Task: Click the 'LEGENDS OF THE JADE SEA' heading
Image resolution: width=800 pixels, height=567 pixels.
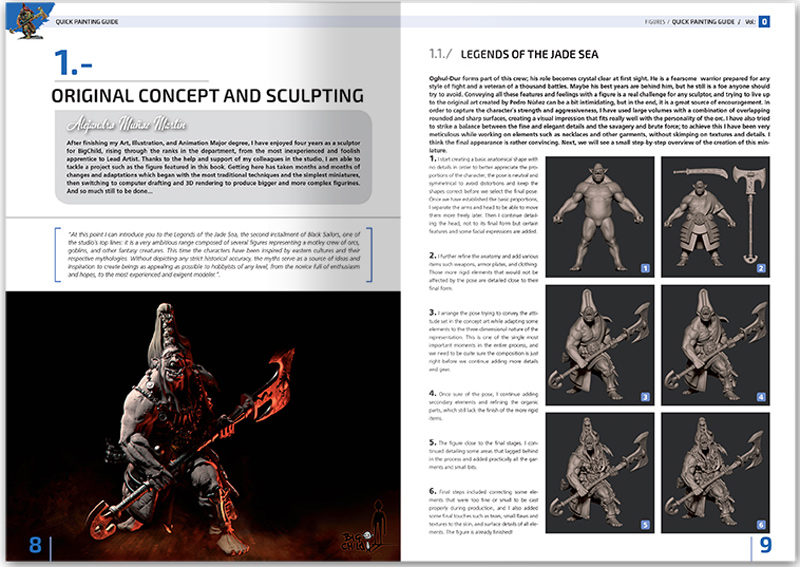Action: (x=530, y=54)
